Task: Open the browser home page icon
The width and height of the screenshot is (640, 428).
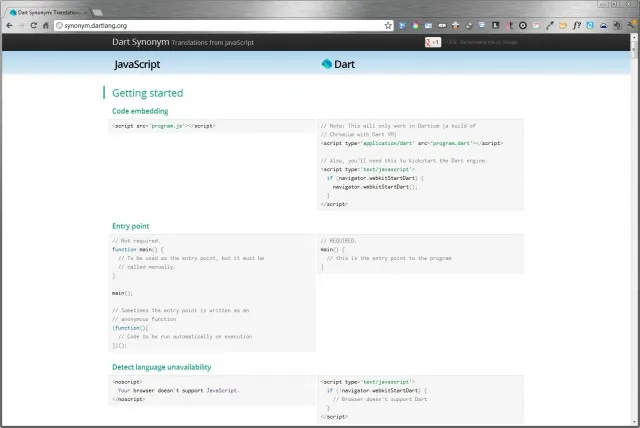Action: [46, 25]
